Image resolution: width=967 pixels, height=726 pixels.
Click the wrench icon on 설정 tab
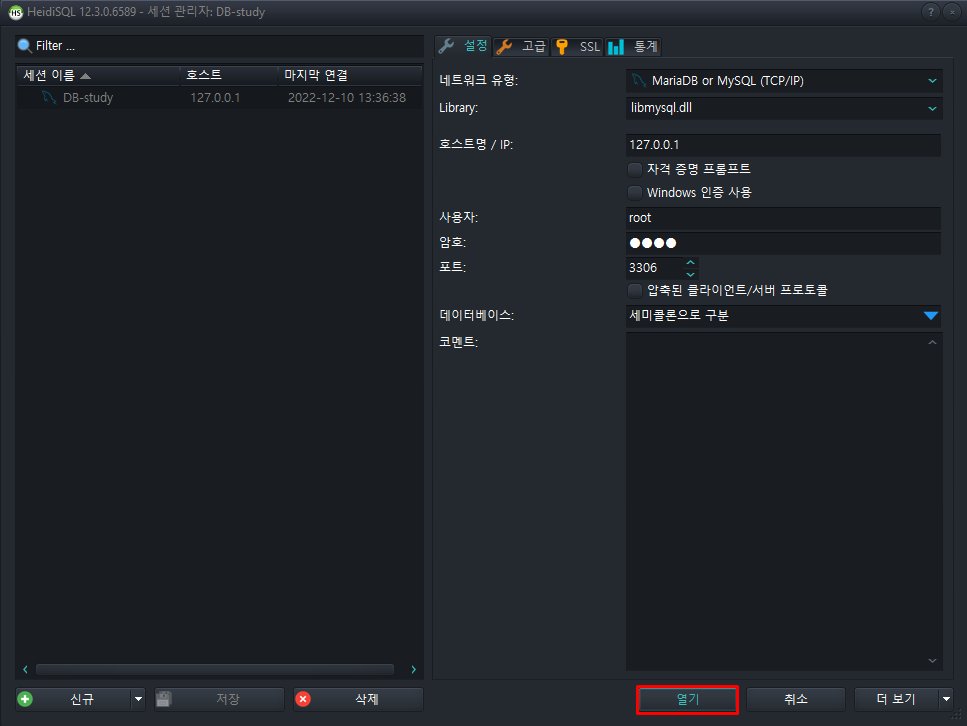pyautogui.click(x=446, y=46)
